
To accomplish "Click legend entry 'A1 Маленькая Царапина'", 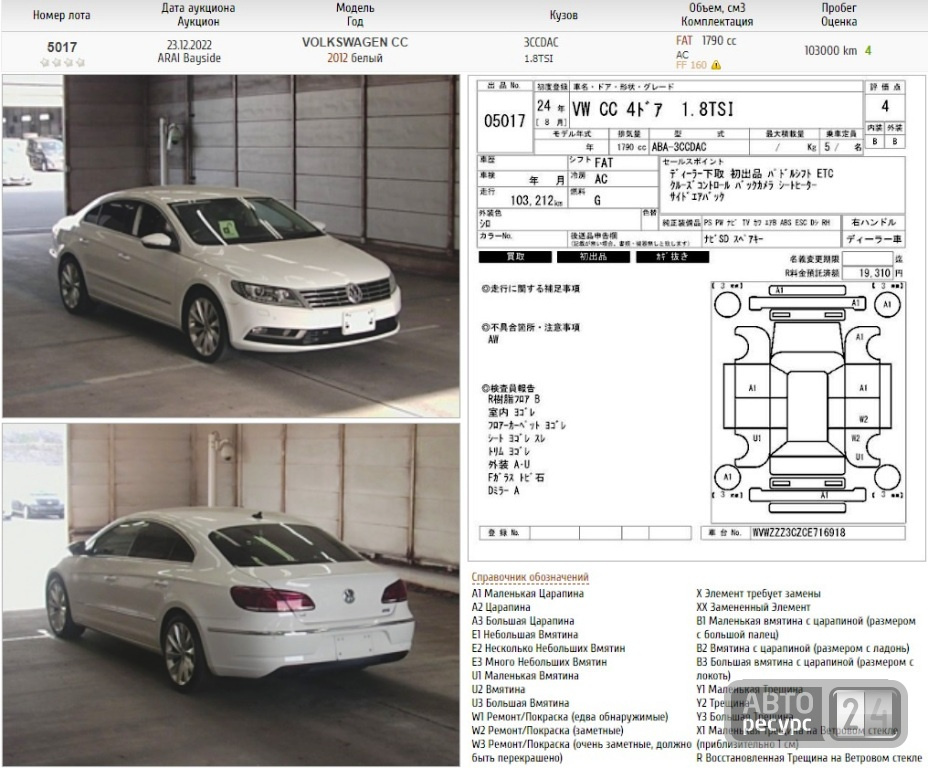I will (x=527, y=593).
